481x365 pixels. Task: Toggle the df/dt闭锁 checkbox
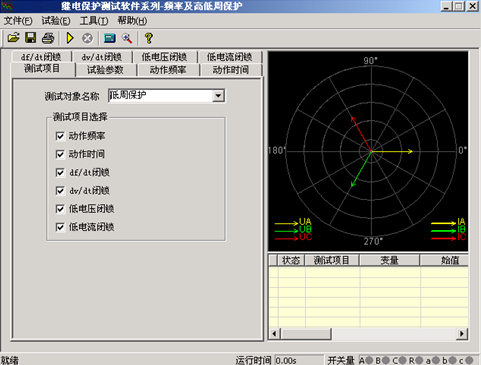[x=60, y=173]
